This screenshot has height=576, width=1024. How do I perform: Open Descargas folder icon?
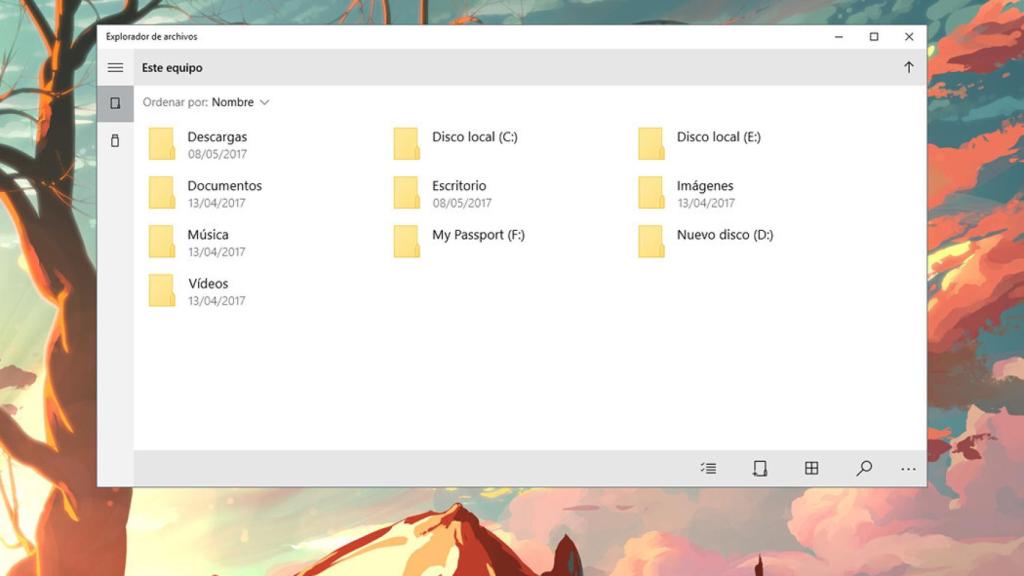(x=162, y=144)
